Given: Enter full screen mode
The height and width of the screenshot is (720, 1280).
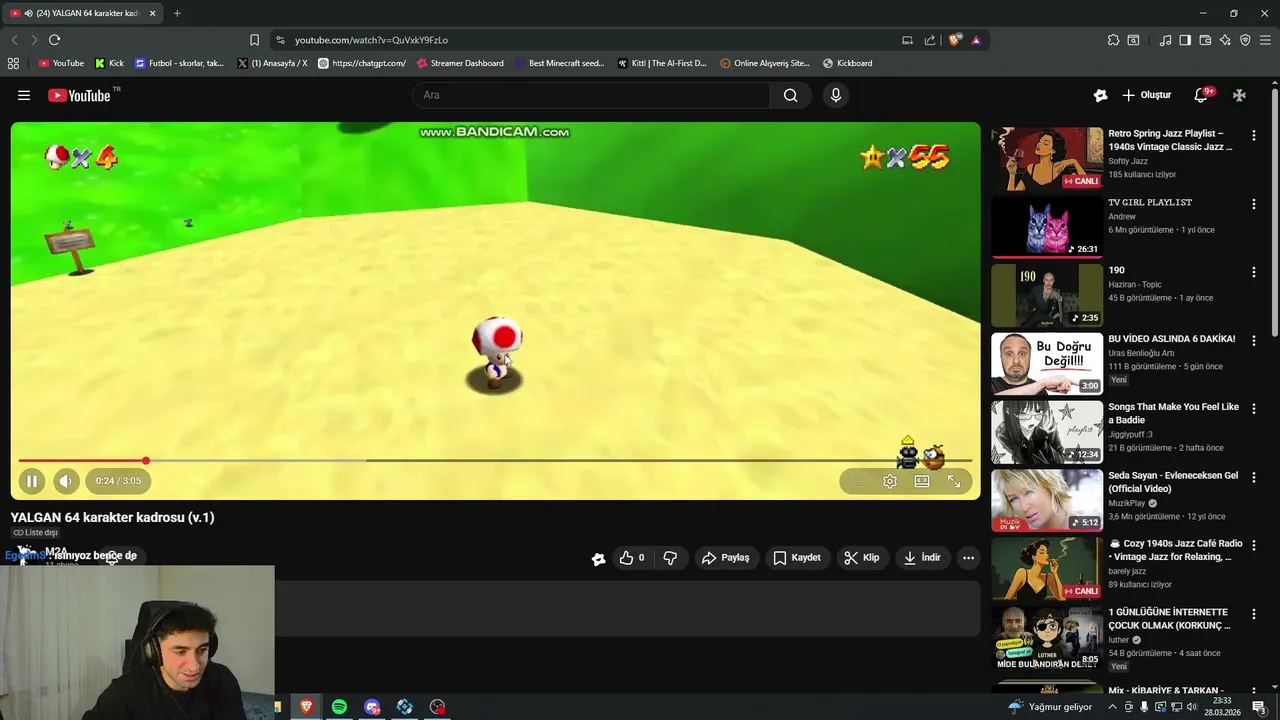Looking at the screenshot, I should tap(954, 481).
